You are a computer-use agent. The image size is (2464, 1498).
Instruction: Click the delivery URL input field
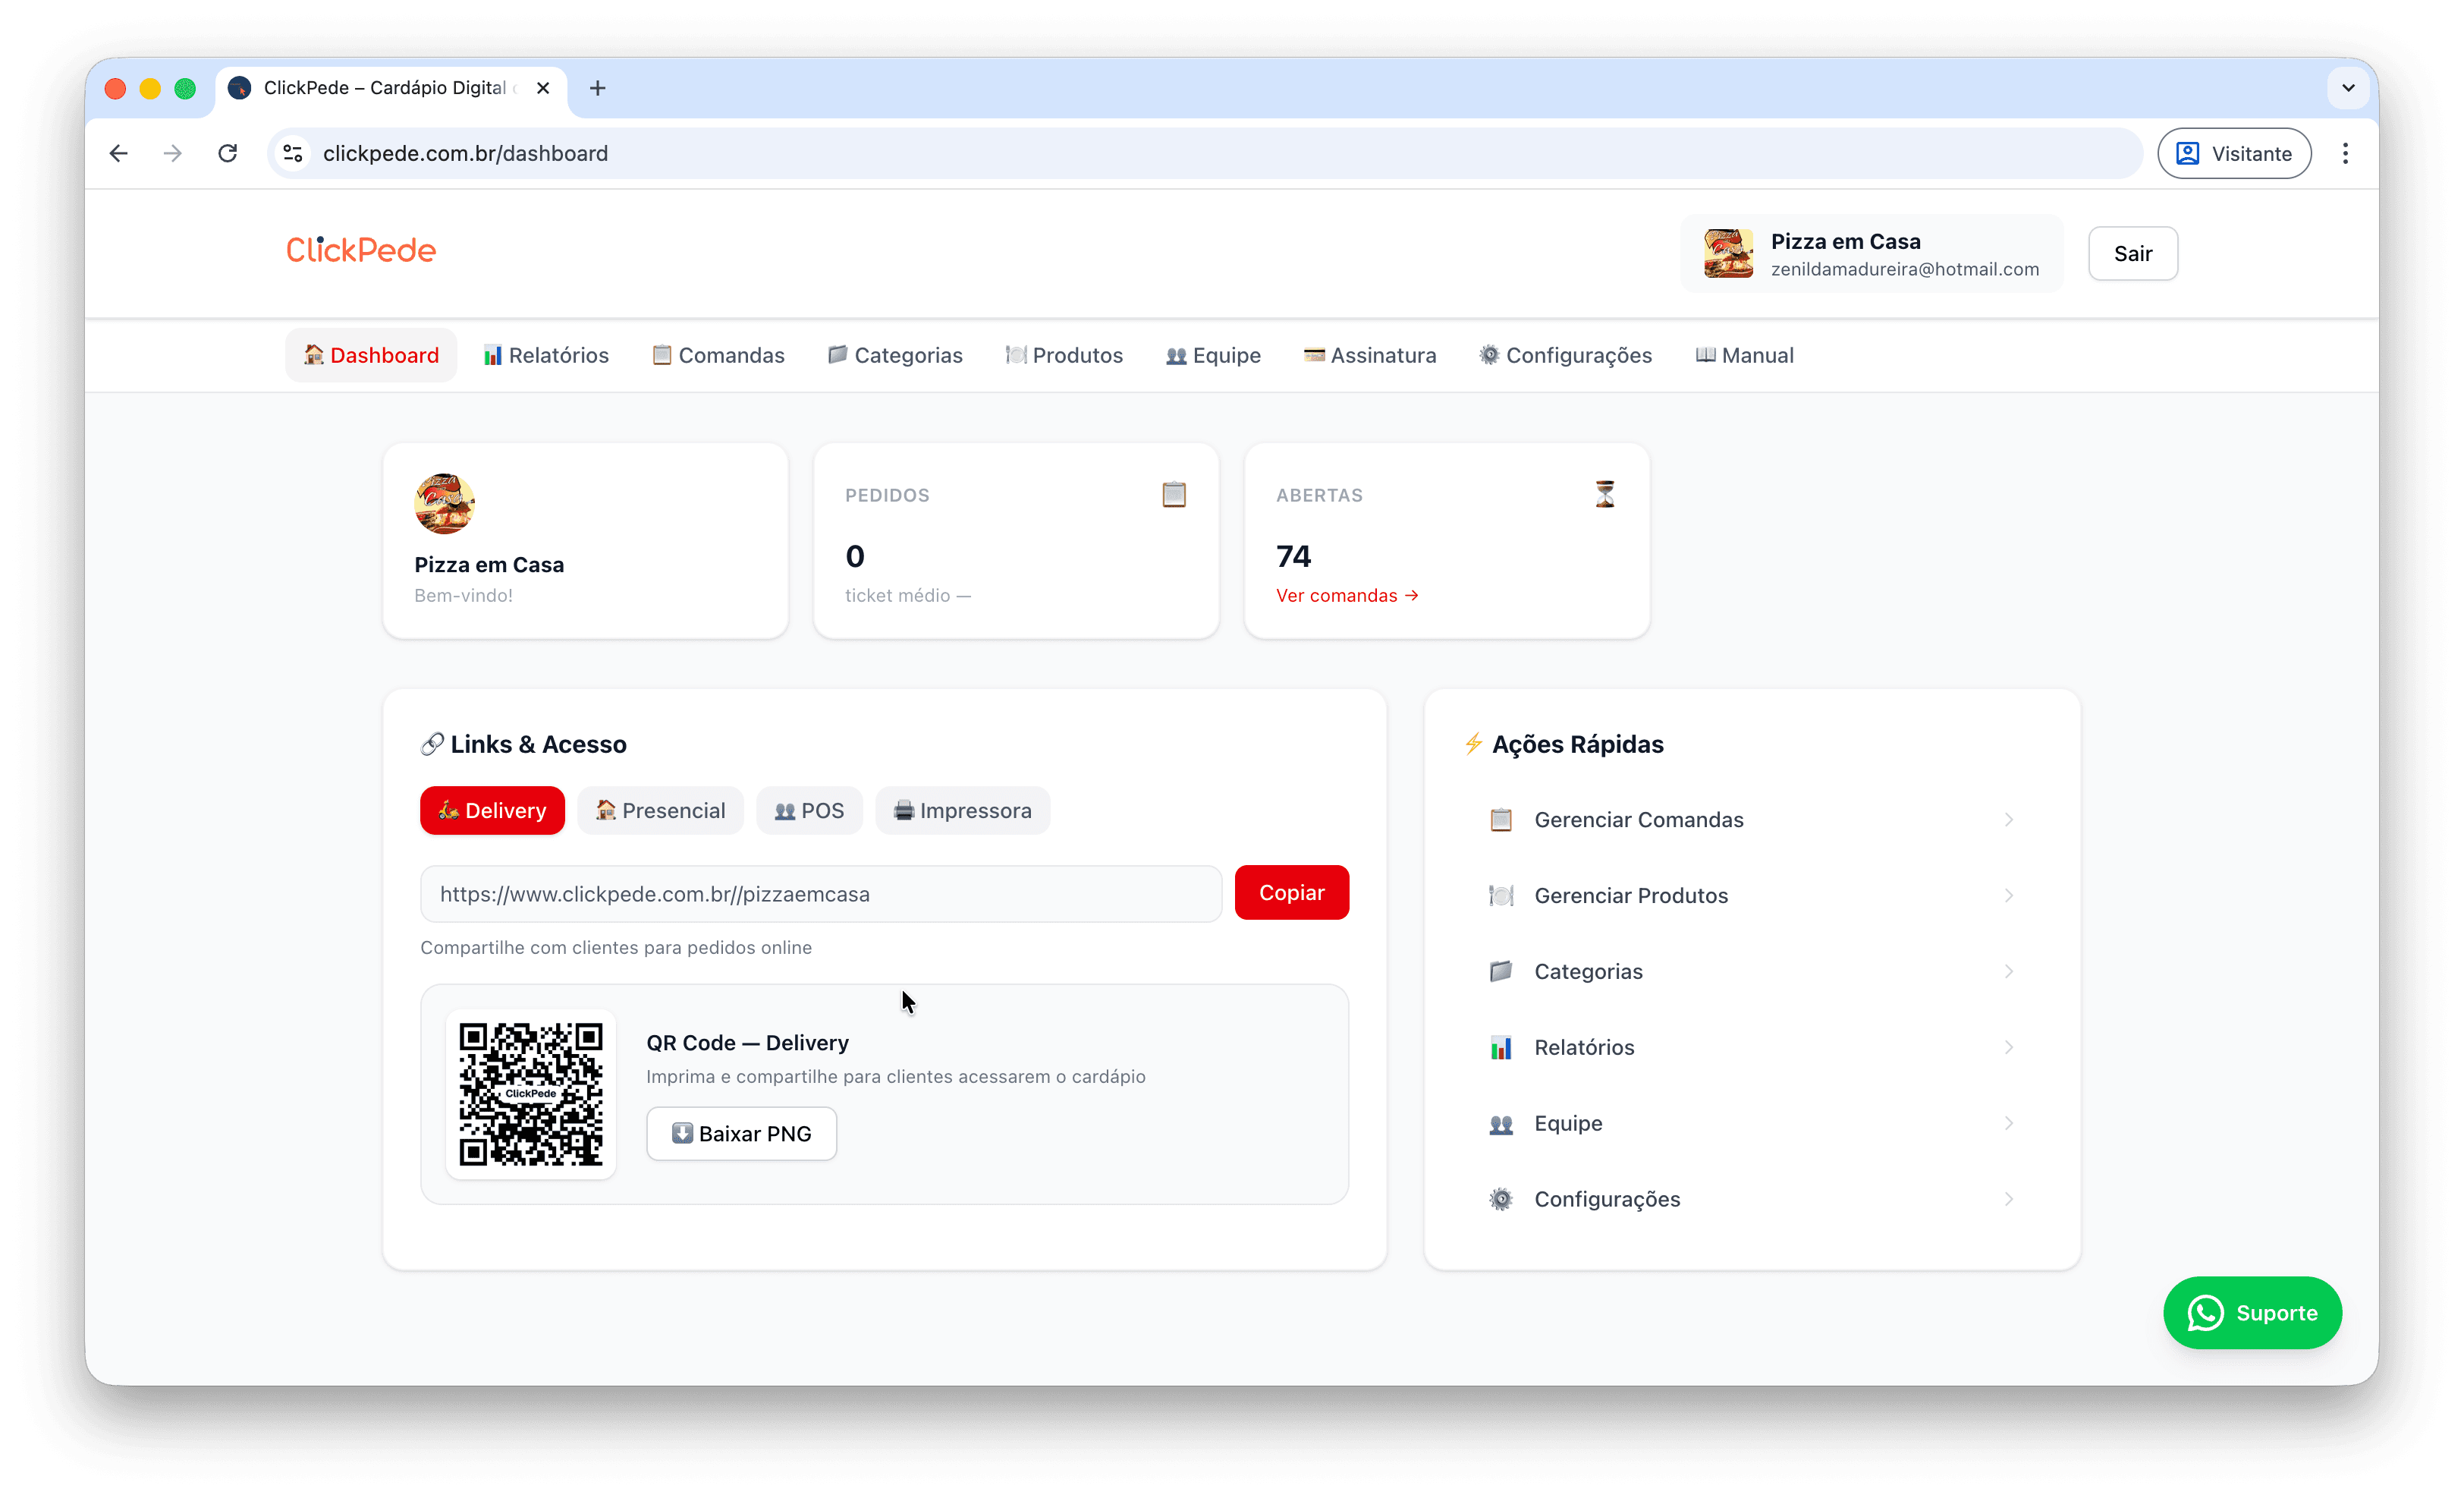820,894
